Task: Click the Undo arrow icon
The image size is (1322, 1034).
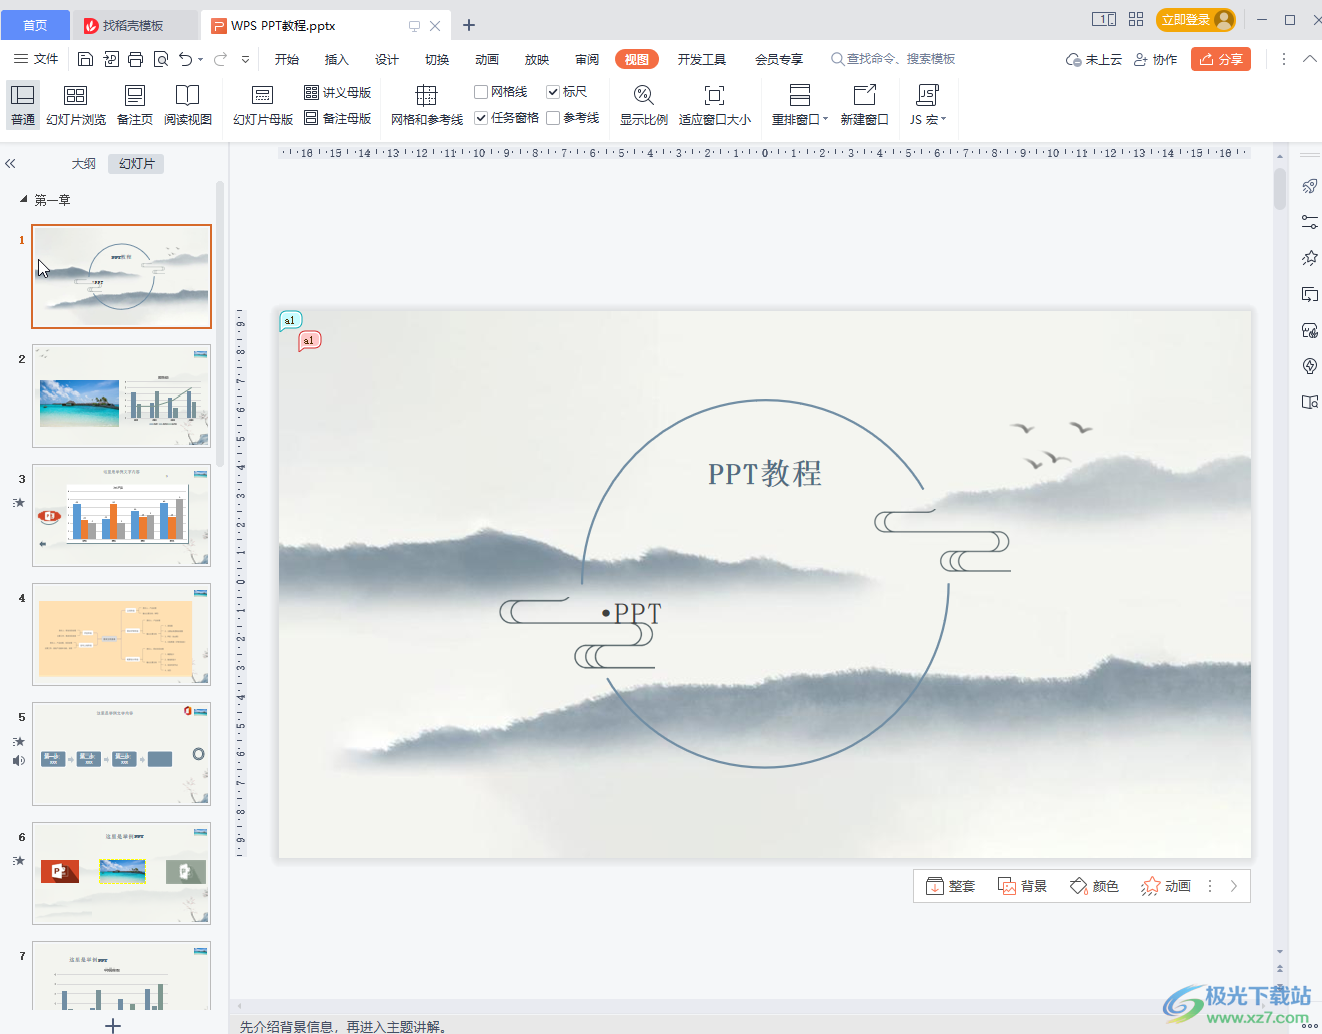Action: point(185,59)
